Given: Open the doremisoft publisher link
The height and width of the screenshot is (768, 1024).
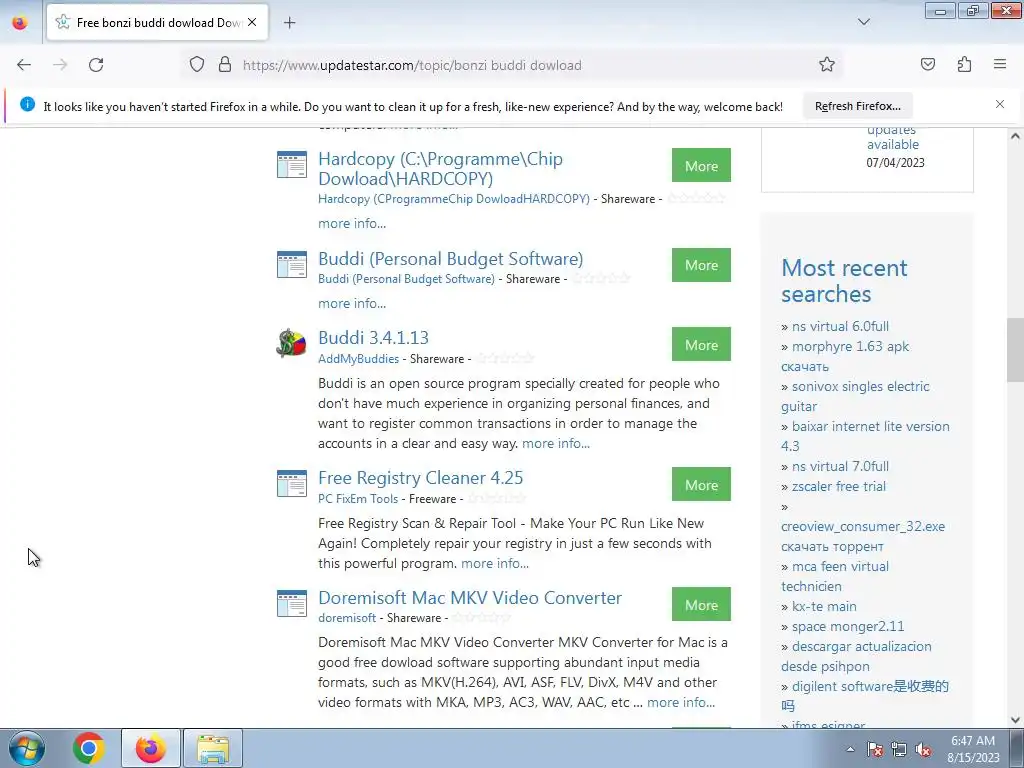Looking at the screenshot, I should point(347,618).
